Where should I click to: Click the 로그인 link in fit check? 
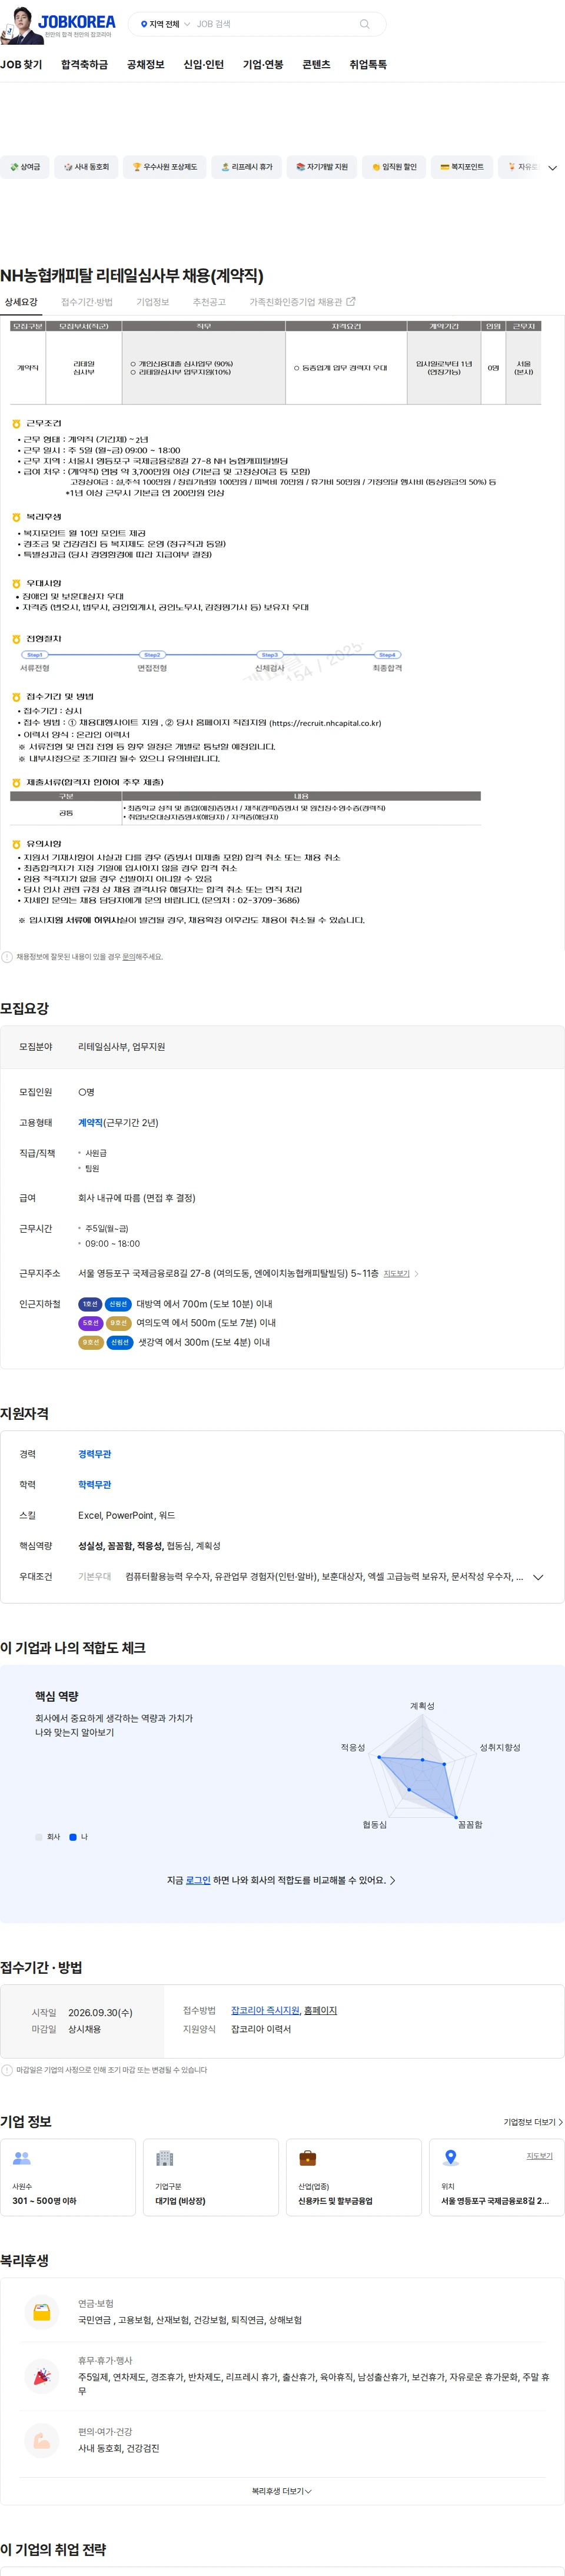[x=198, y=1880]
